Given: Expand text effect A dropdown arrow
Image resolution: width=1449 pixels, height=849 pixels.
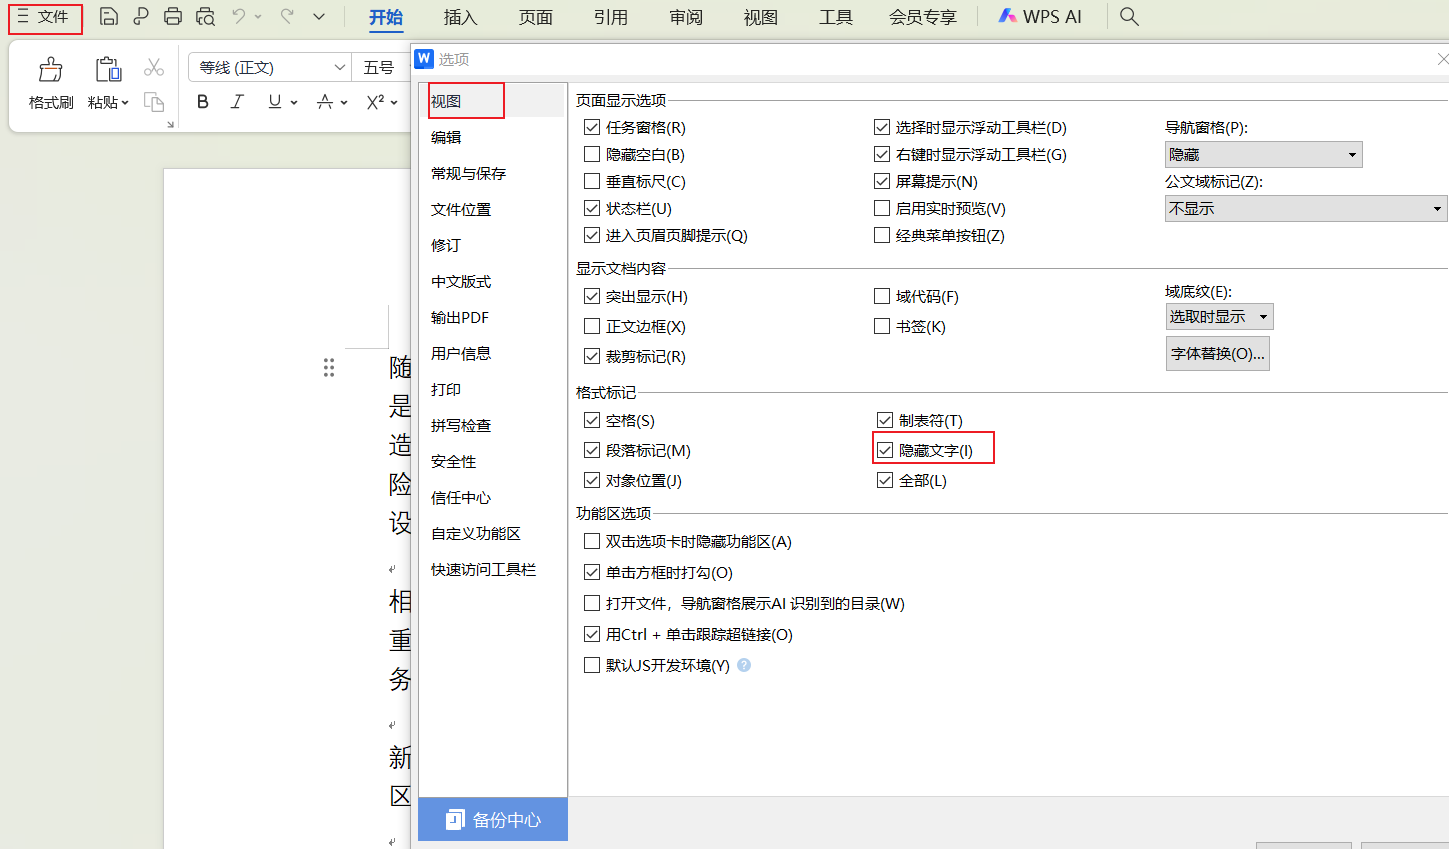Looking at the screenshot, I should (x=344, y=103).
